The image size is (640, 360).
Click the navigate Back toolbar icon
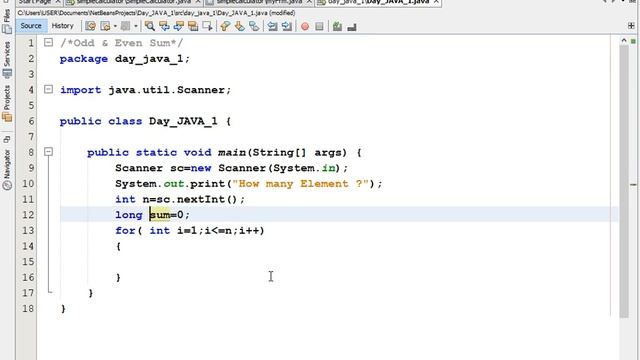(105, 26)
